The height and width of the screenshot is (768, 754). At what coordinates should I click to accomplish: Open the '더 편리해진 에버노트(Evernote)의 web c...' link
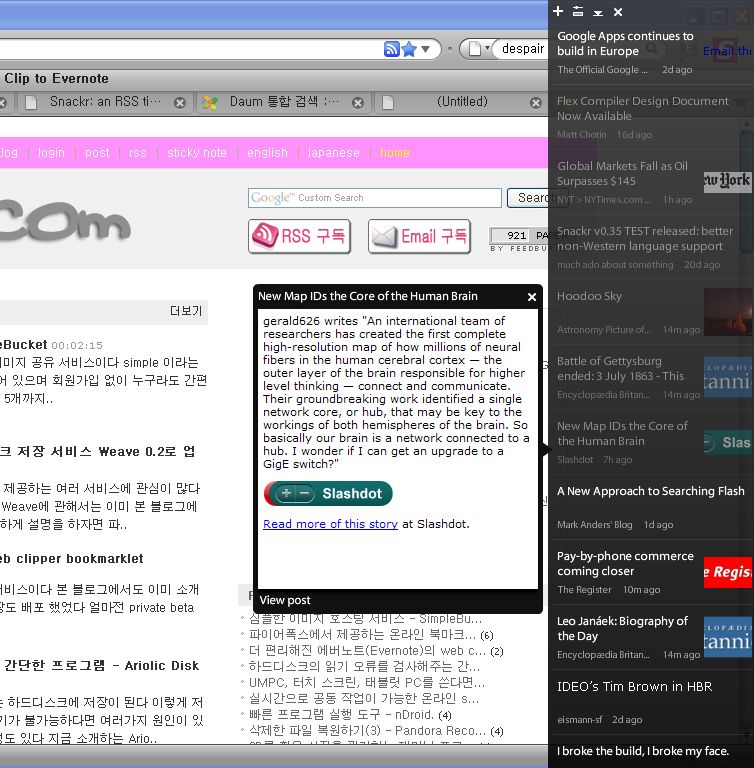coord(367,651)
